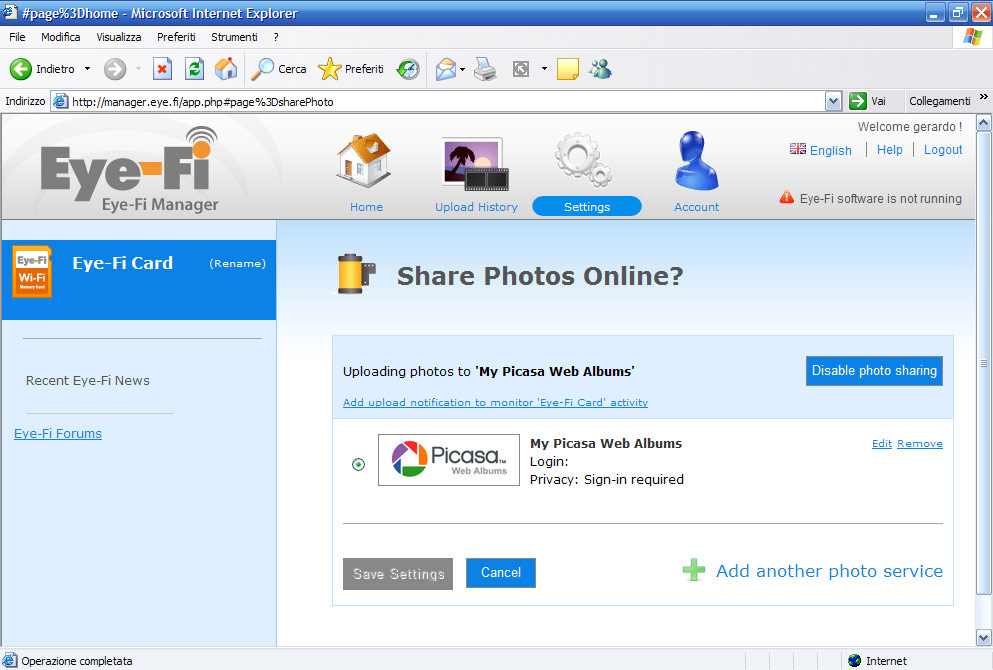Open Cerca search magnifier
This screenshot has height=670, width=993.
tap(262, 69)
